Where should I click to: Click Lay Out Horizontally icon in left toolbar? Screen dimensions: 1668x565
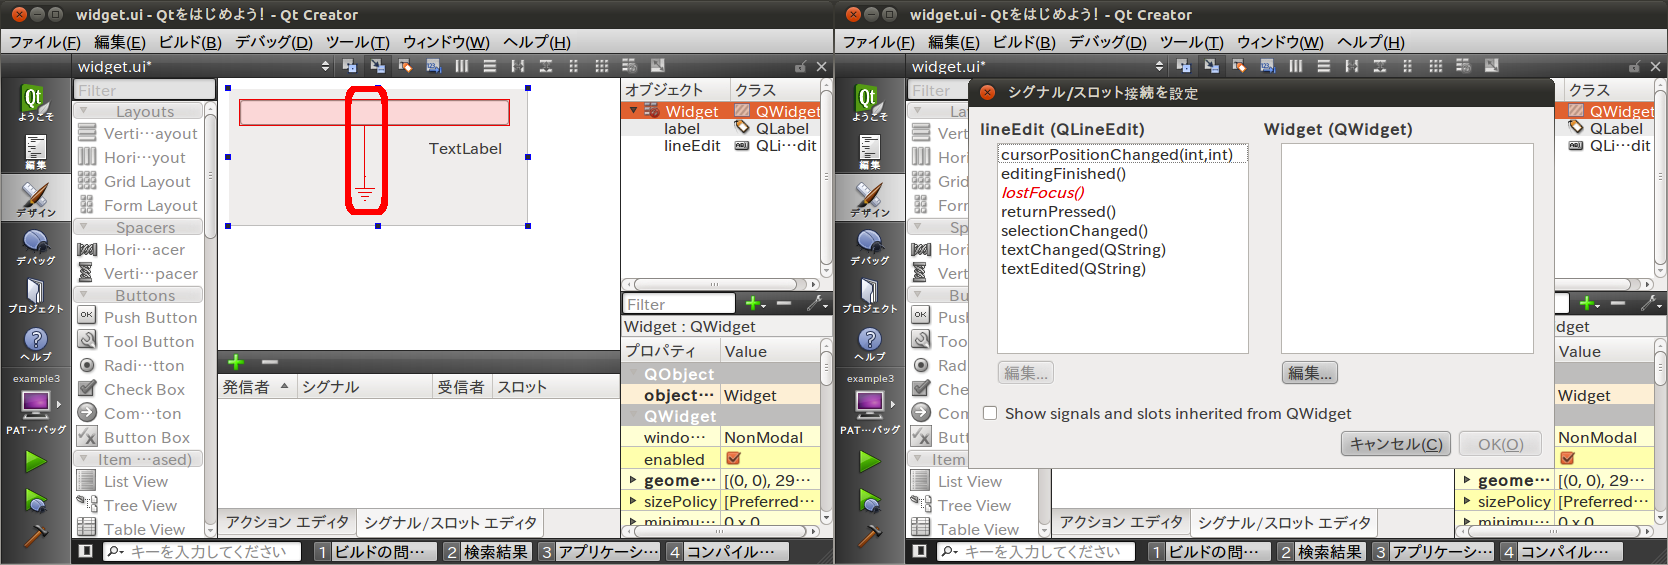(x=461, y=66)
